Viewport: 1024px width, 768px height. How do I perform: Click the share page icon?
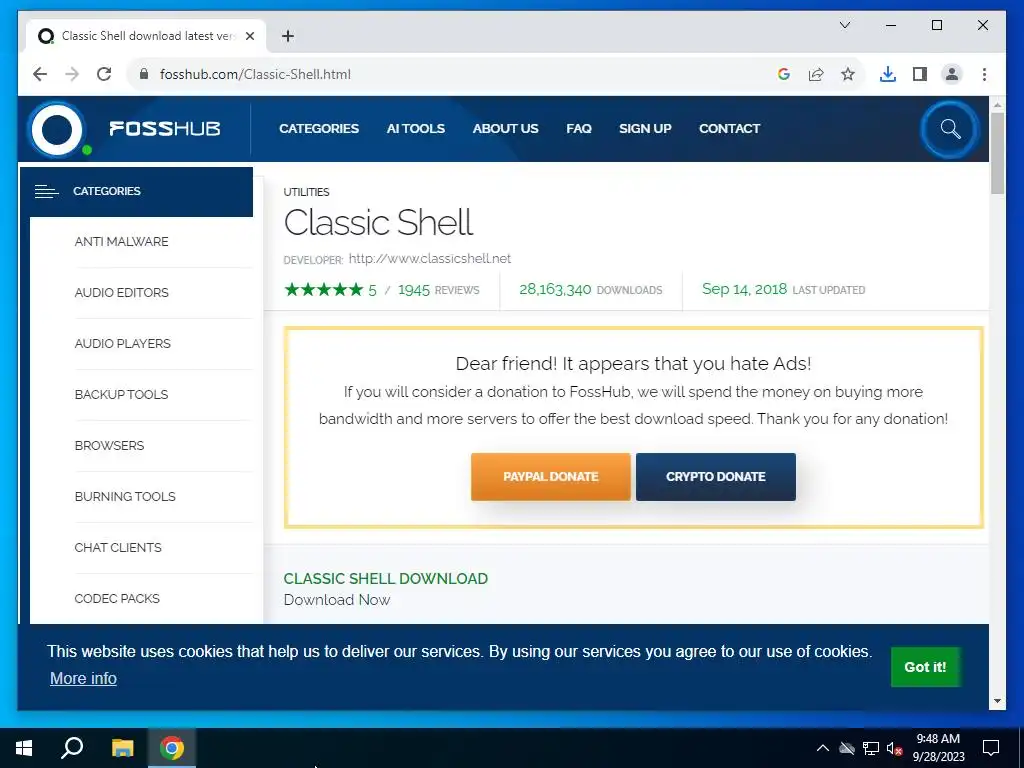pyautogui.click(x=816, y=74)
